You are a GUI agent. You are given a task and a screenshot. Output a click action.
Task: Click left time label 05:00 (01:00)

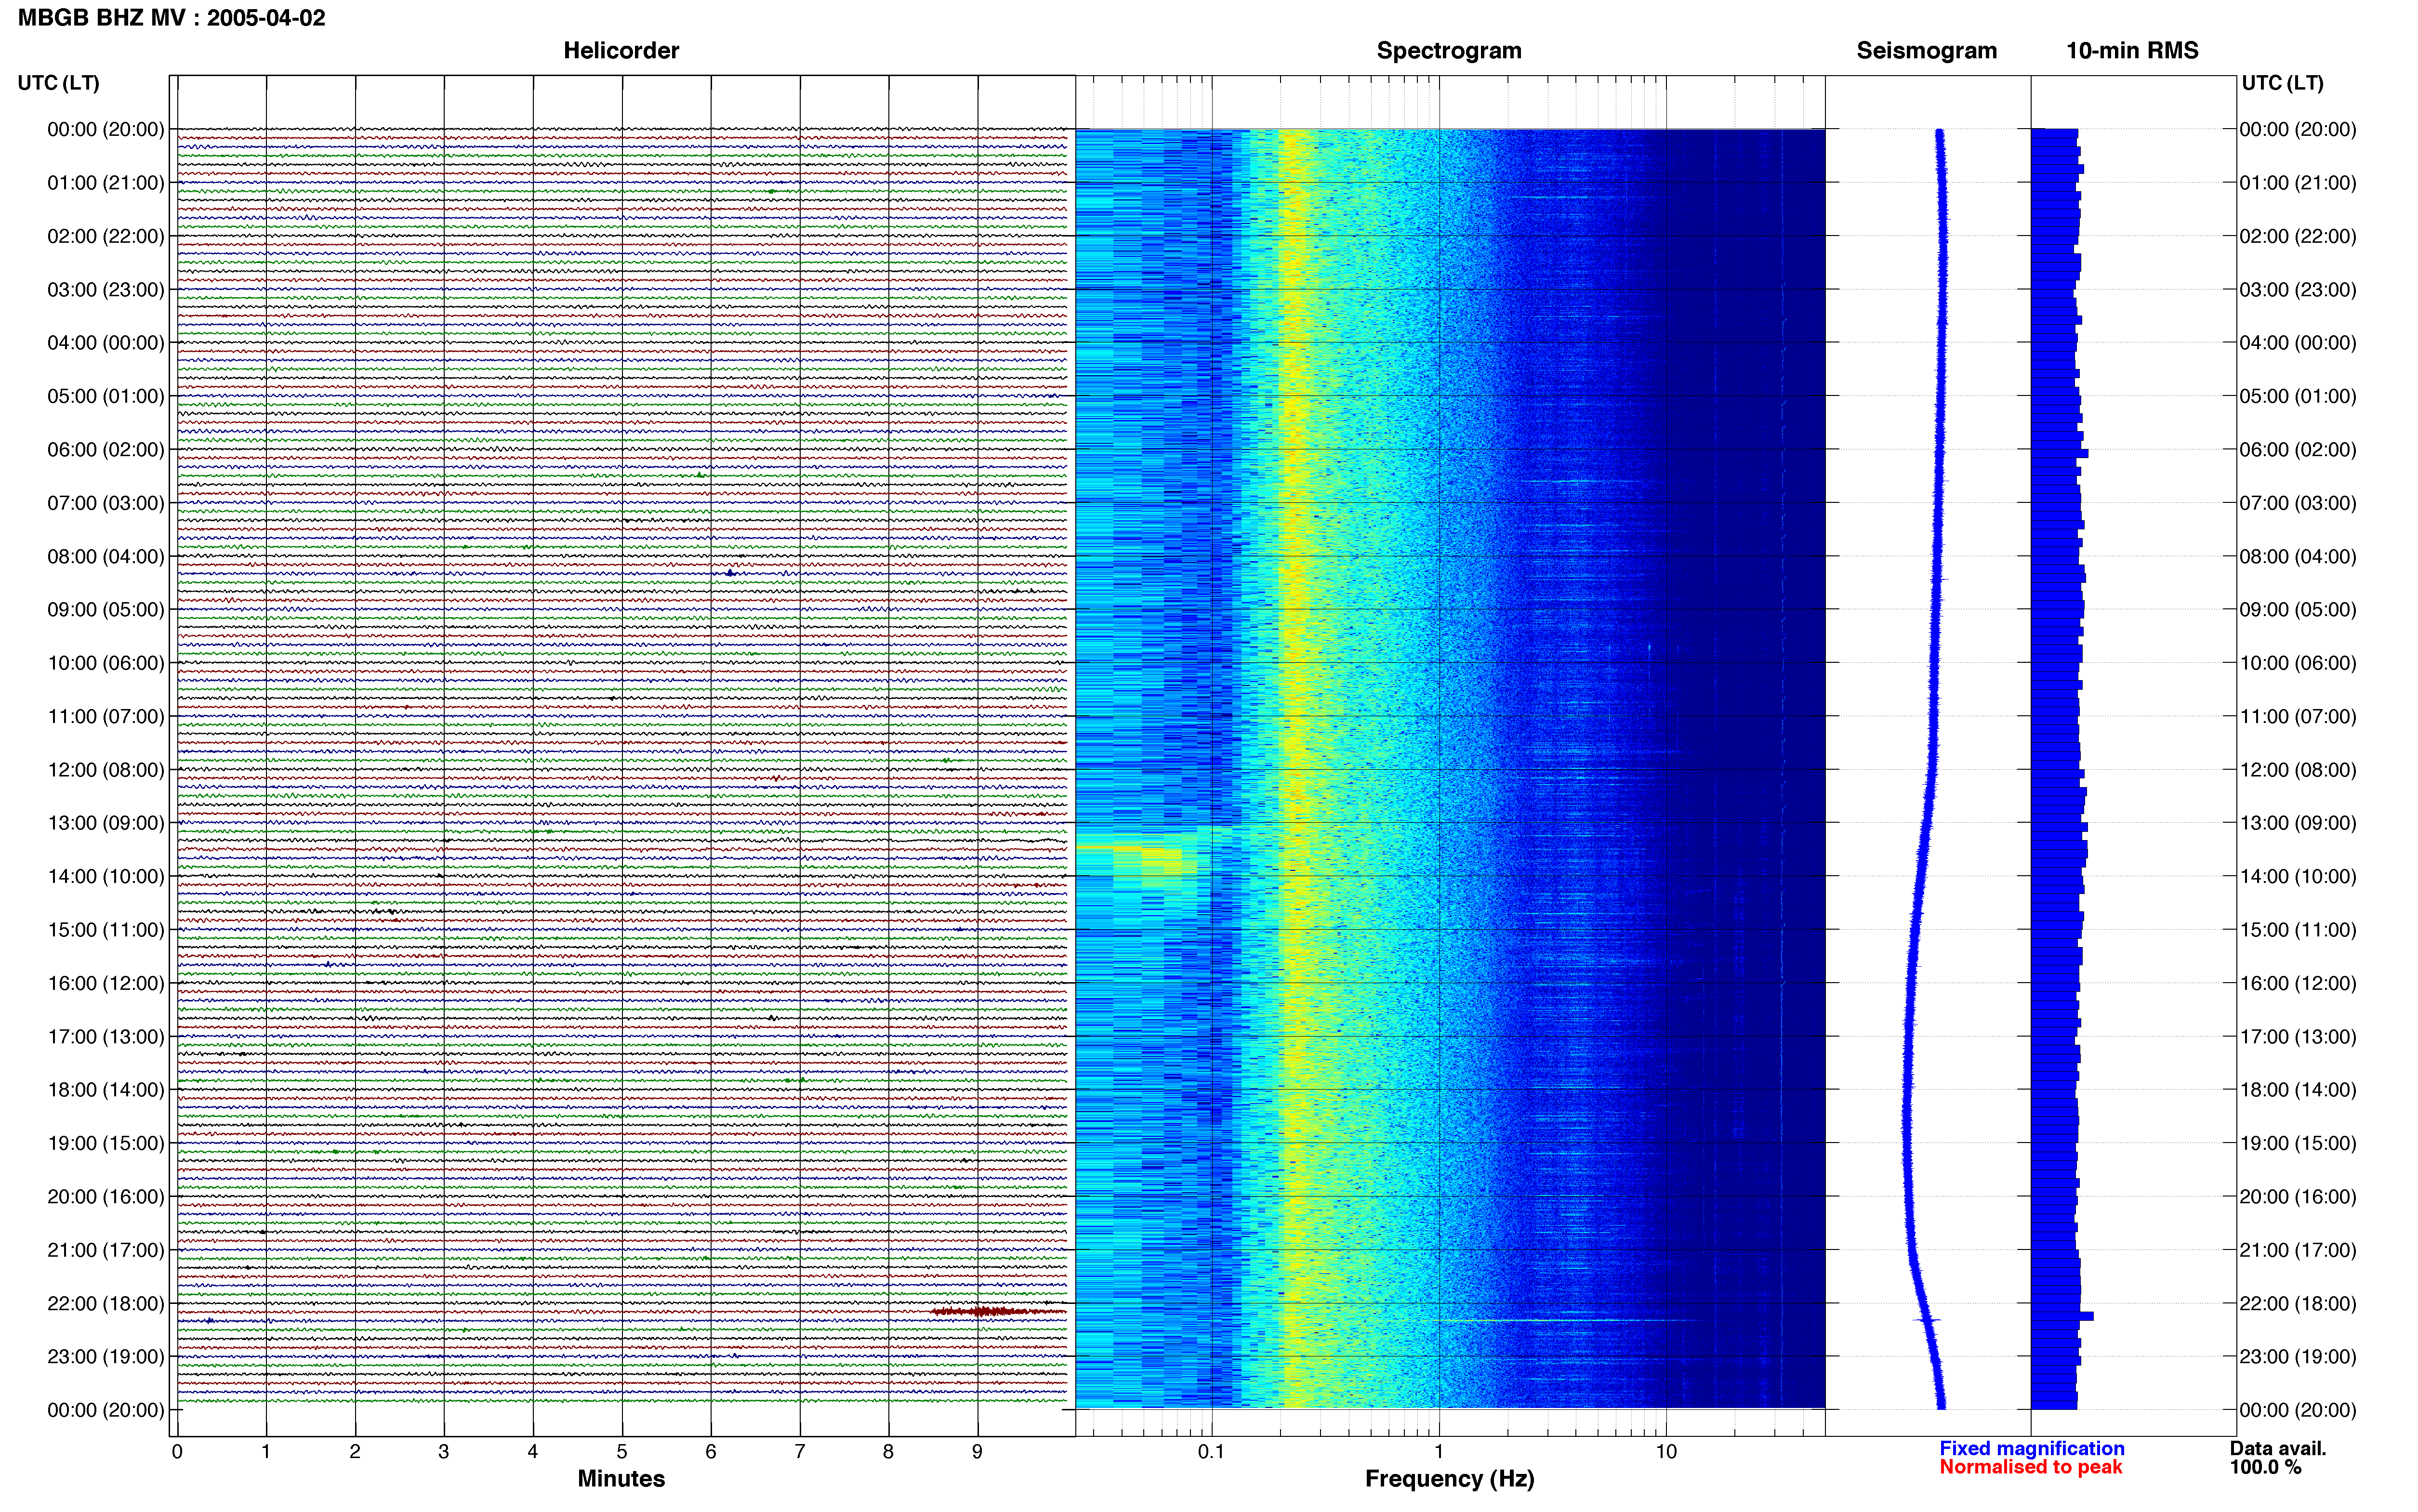click(x=106, y=396)
